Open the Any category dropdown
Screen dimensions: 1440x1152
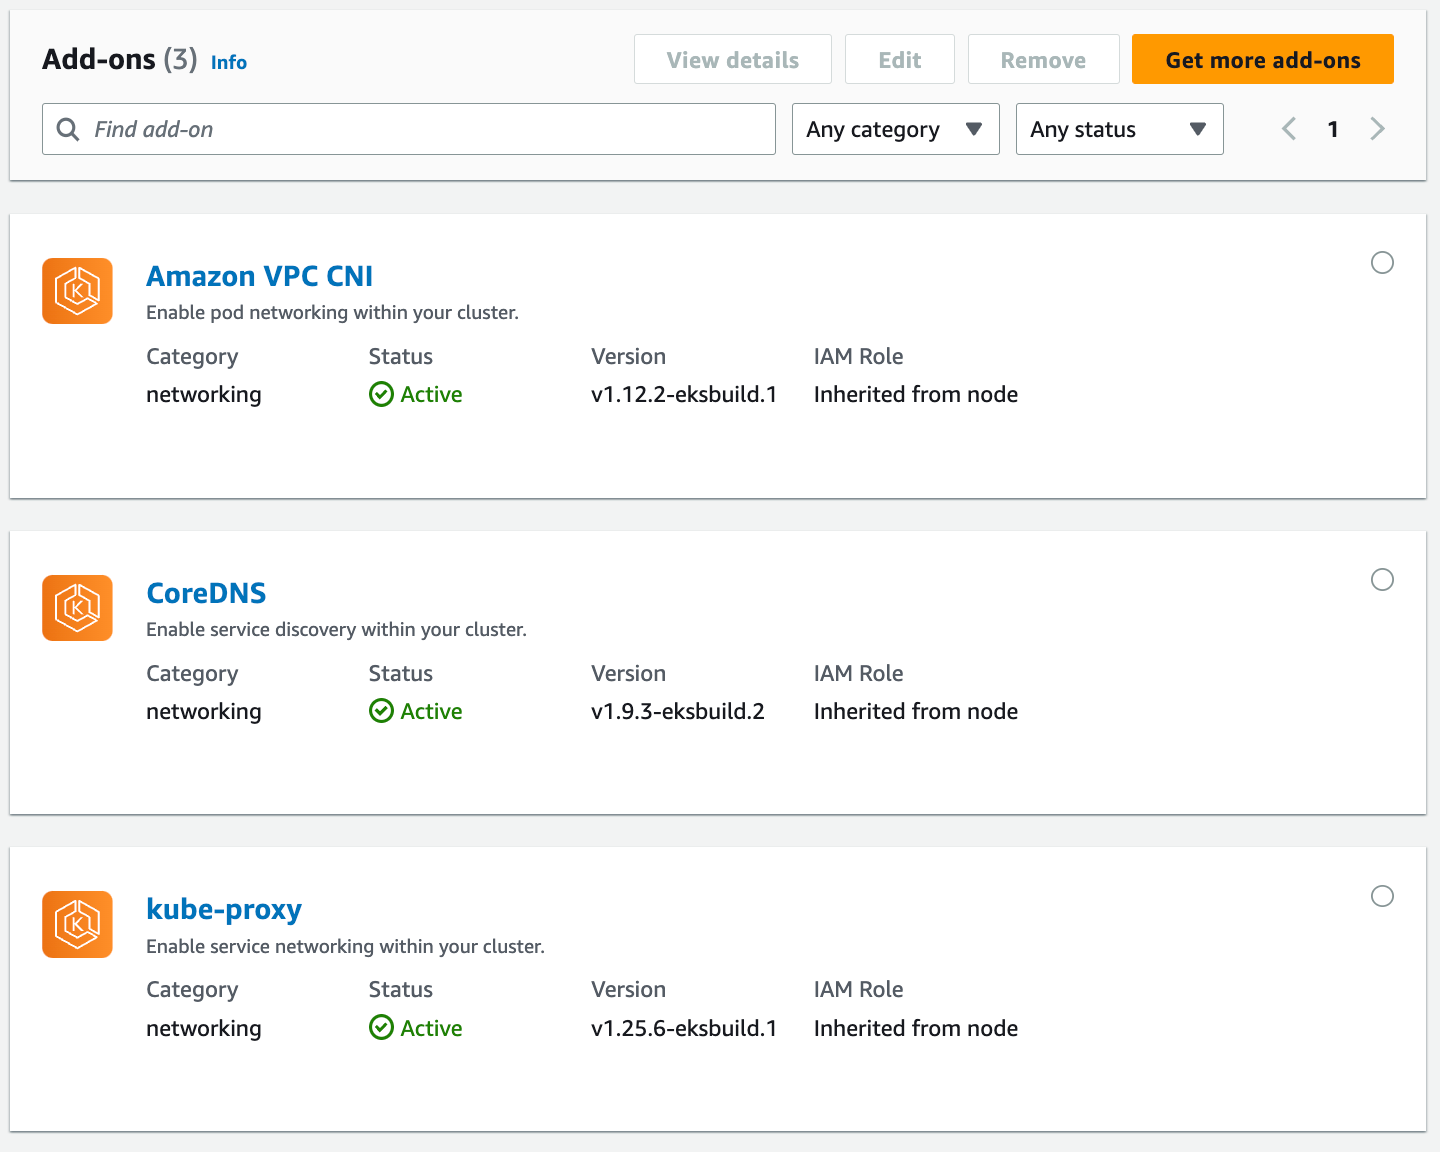point(895,129)
